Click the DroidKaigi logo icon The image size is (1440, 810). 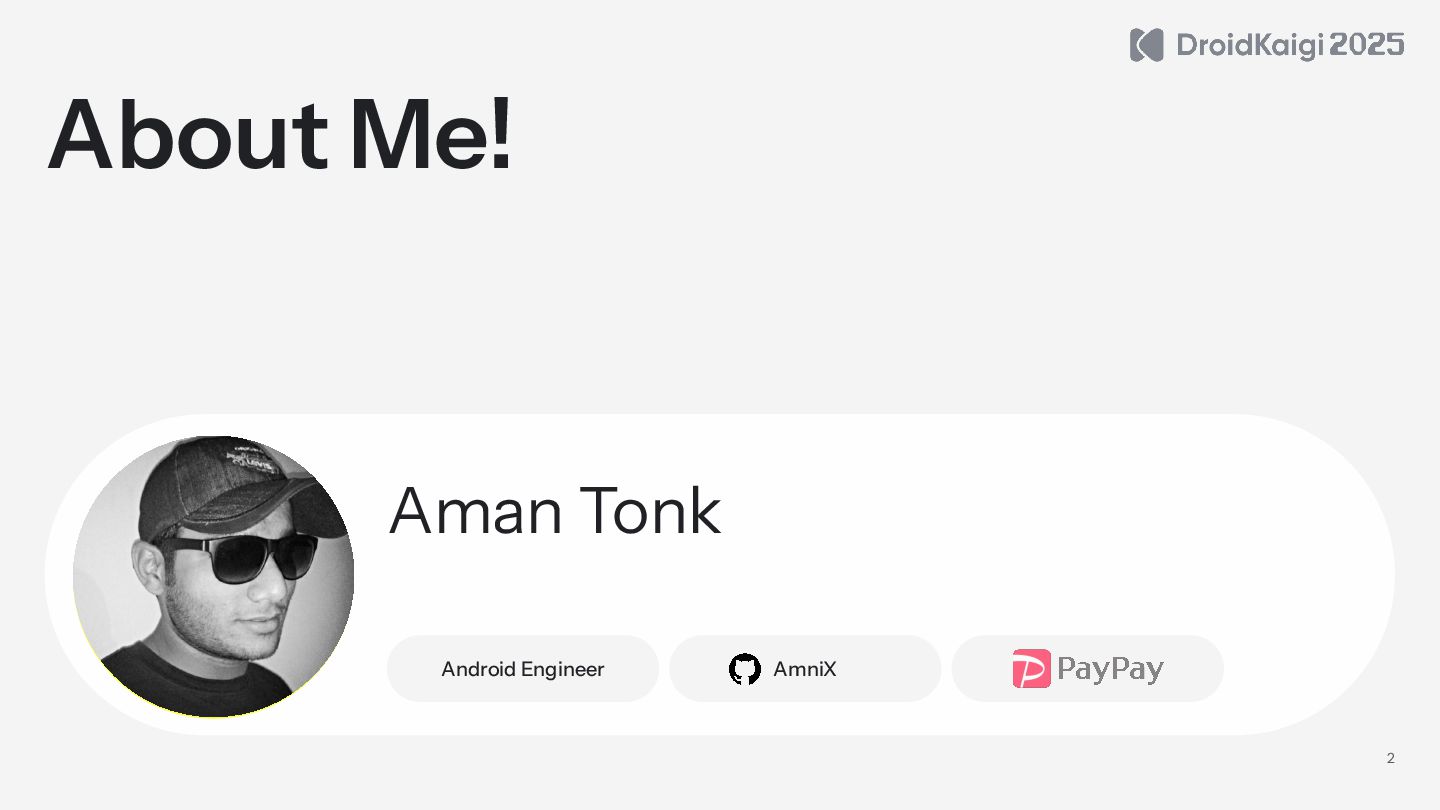pos(1146,45)
